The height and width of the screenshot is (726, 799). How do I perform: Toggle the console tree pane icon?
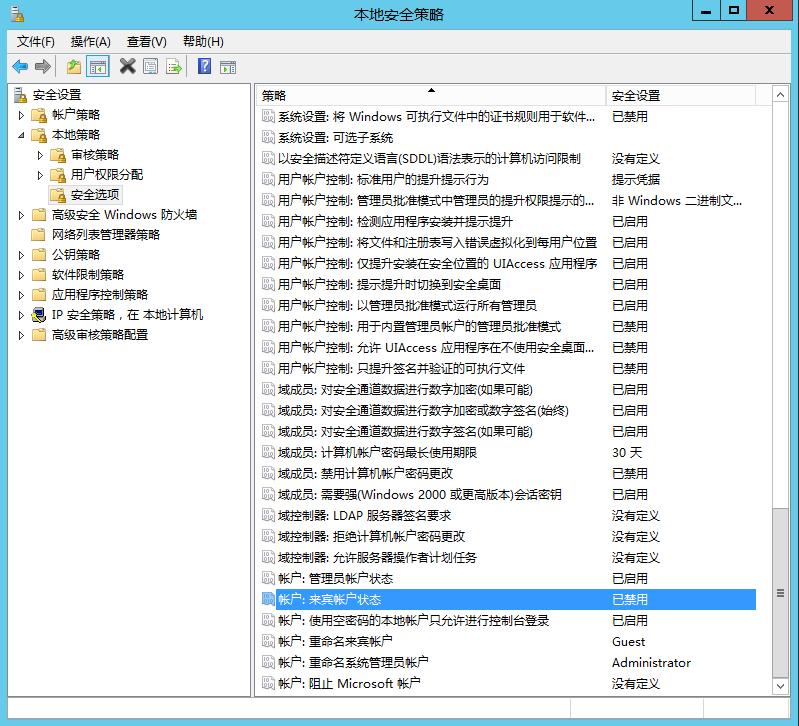tap(98, 67)
